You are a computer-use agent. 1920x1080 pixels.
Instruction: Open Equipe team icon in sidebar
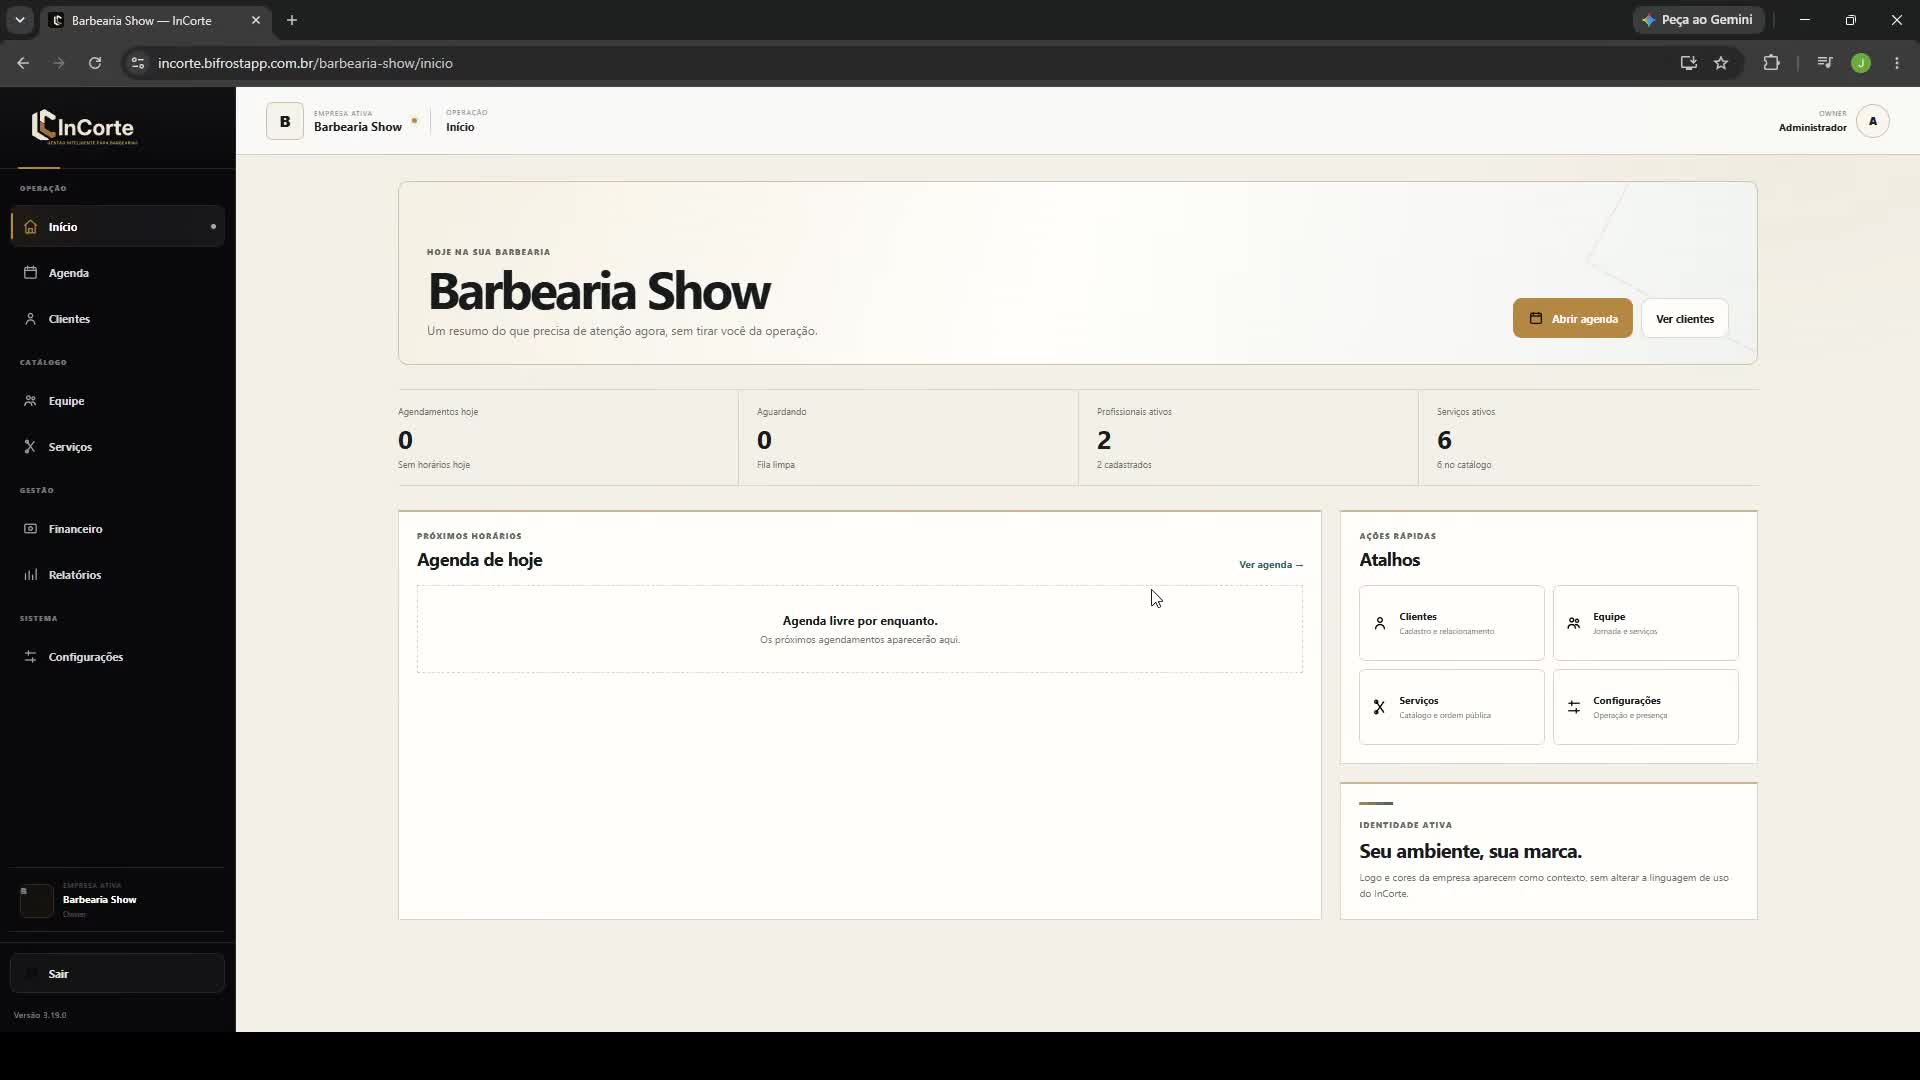(30, 401)
